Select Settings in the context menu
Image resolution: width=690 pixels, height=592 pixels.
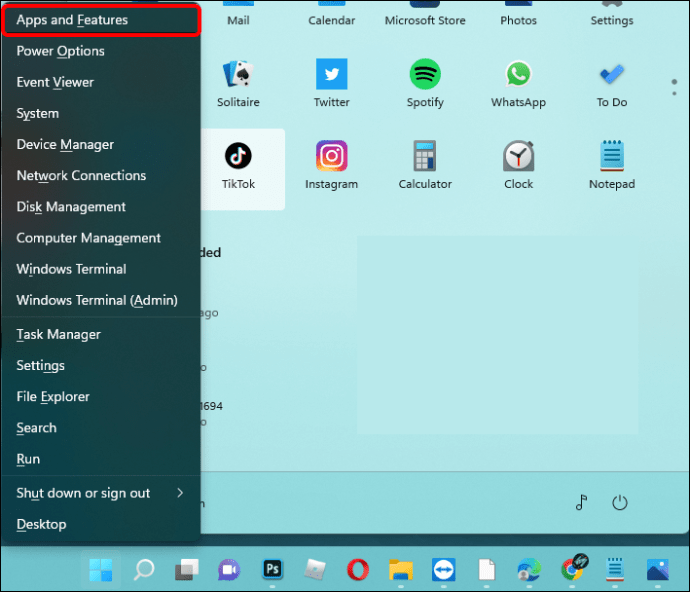click(101, 366)
